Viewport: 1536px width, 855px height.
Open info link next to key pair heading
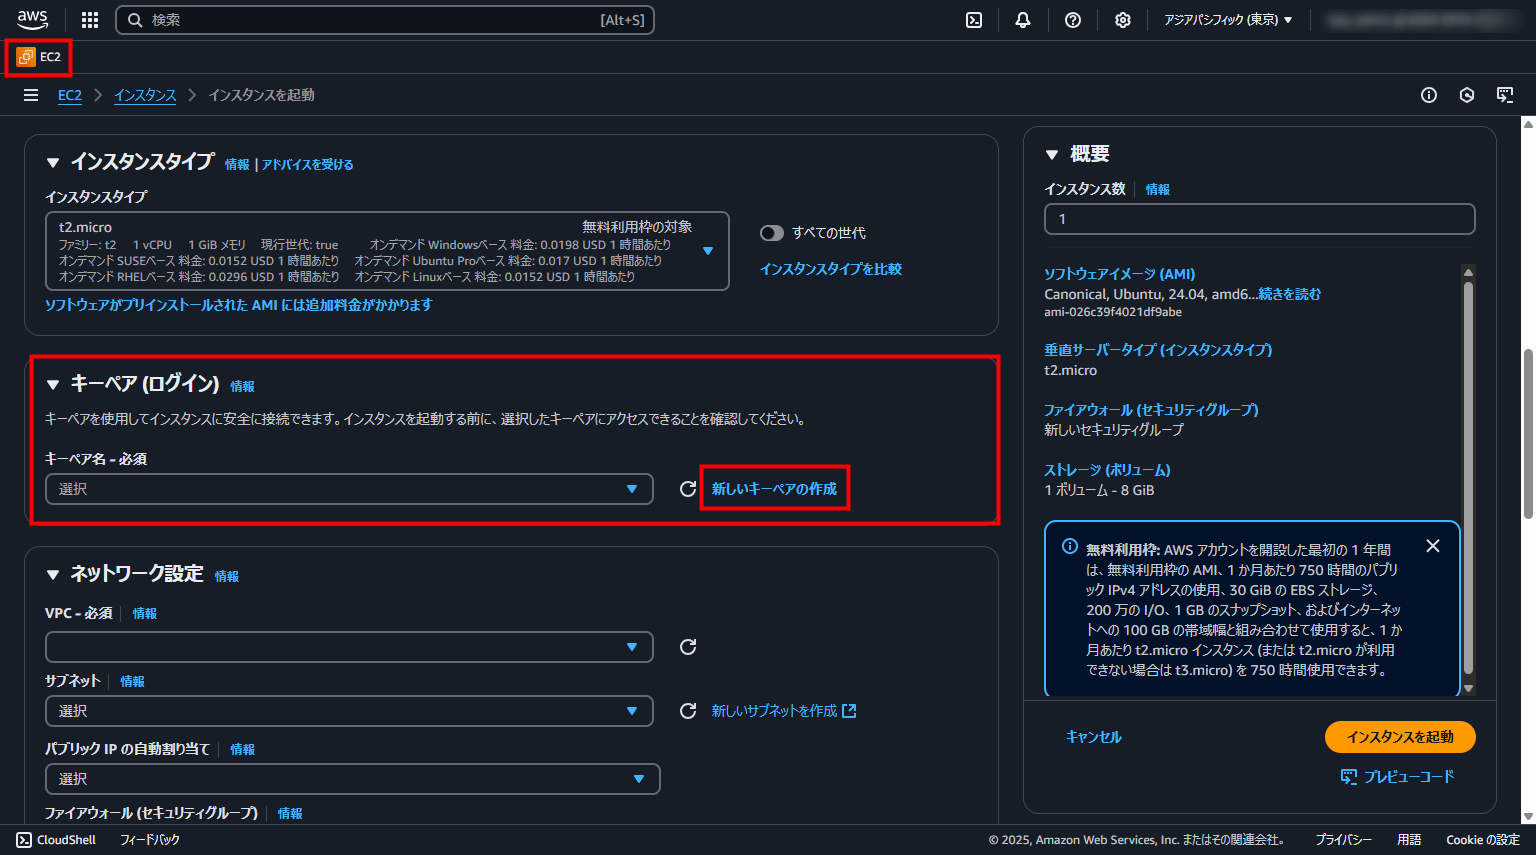pyautogui.click(x=242, y=386)
